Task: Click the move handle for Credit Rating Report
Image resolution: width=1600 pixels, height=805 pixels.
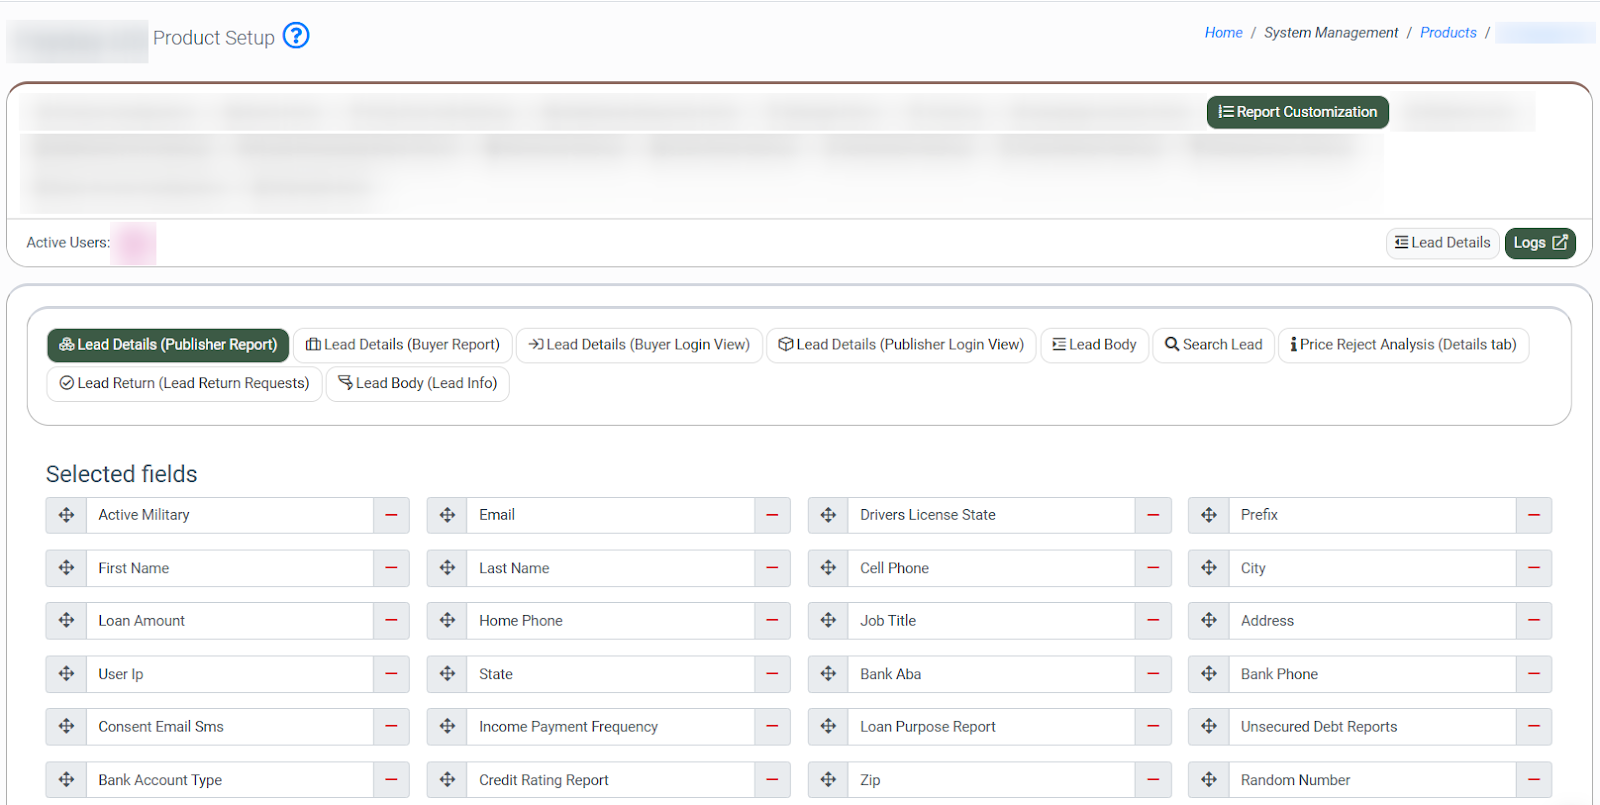Action: 447,780
